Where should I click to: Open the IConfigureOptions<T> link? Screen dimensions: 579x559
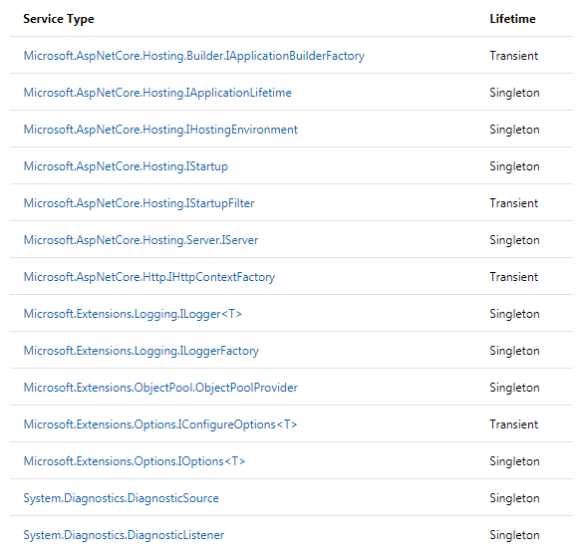(160, 425)
